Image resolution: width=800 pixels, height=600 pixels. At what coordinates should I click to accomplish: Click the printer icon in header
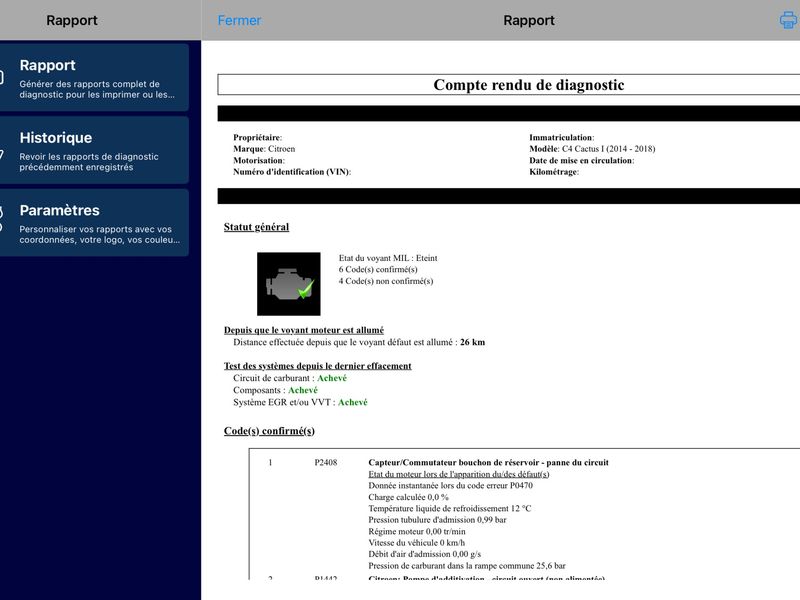pyautogui.click(x=789, y=20)
